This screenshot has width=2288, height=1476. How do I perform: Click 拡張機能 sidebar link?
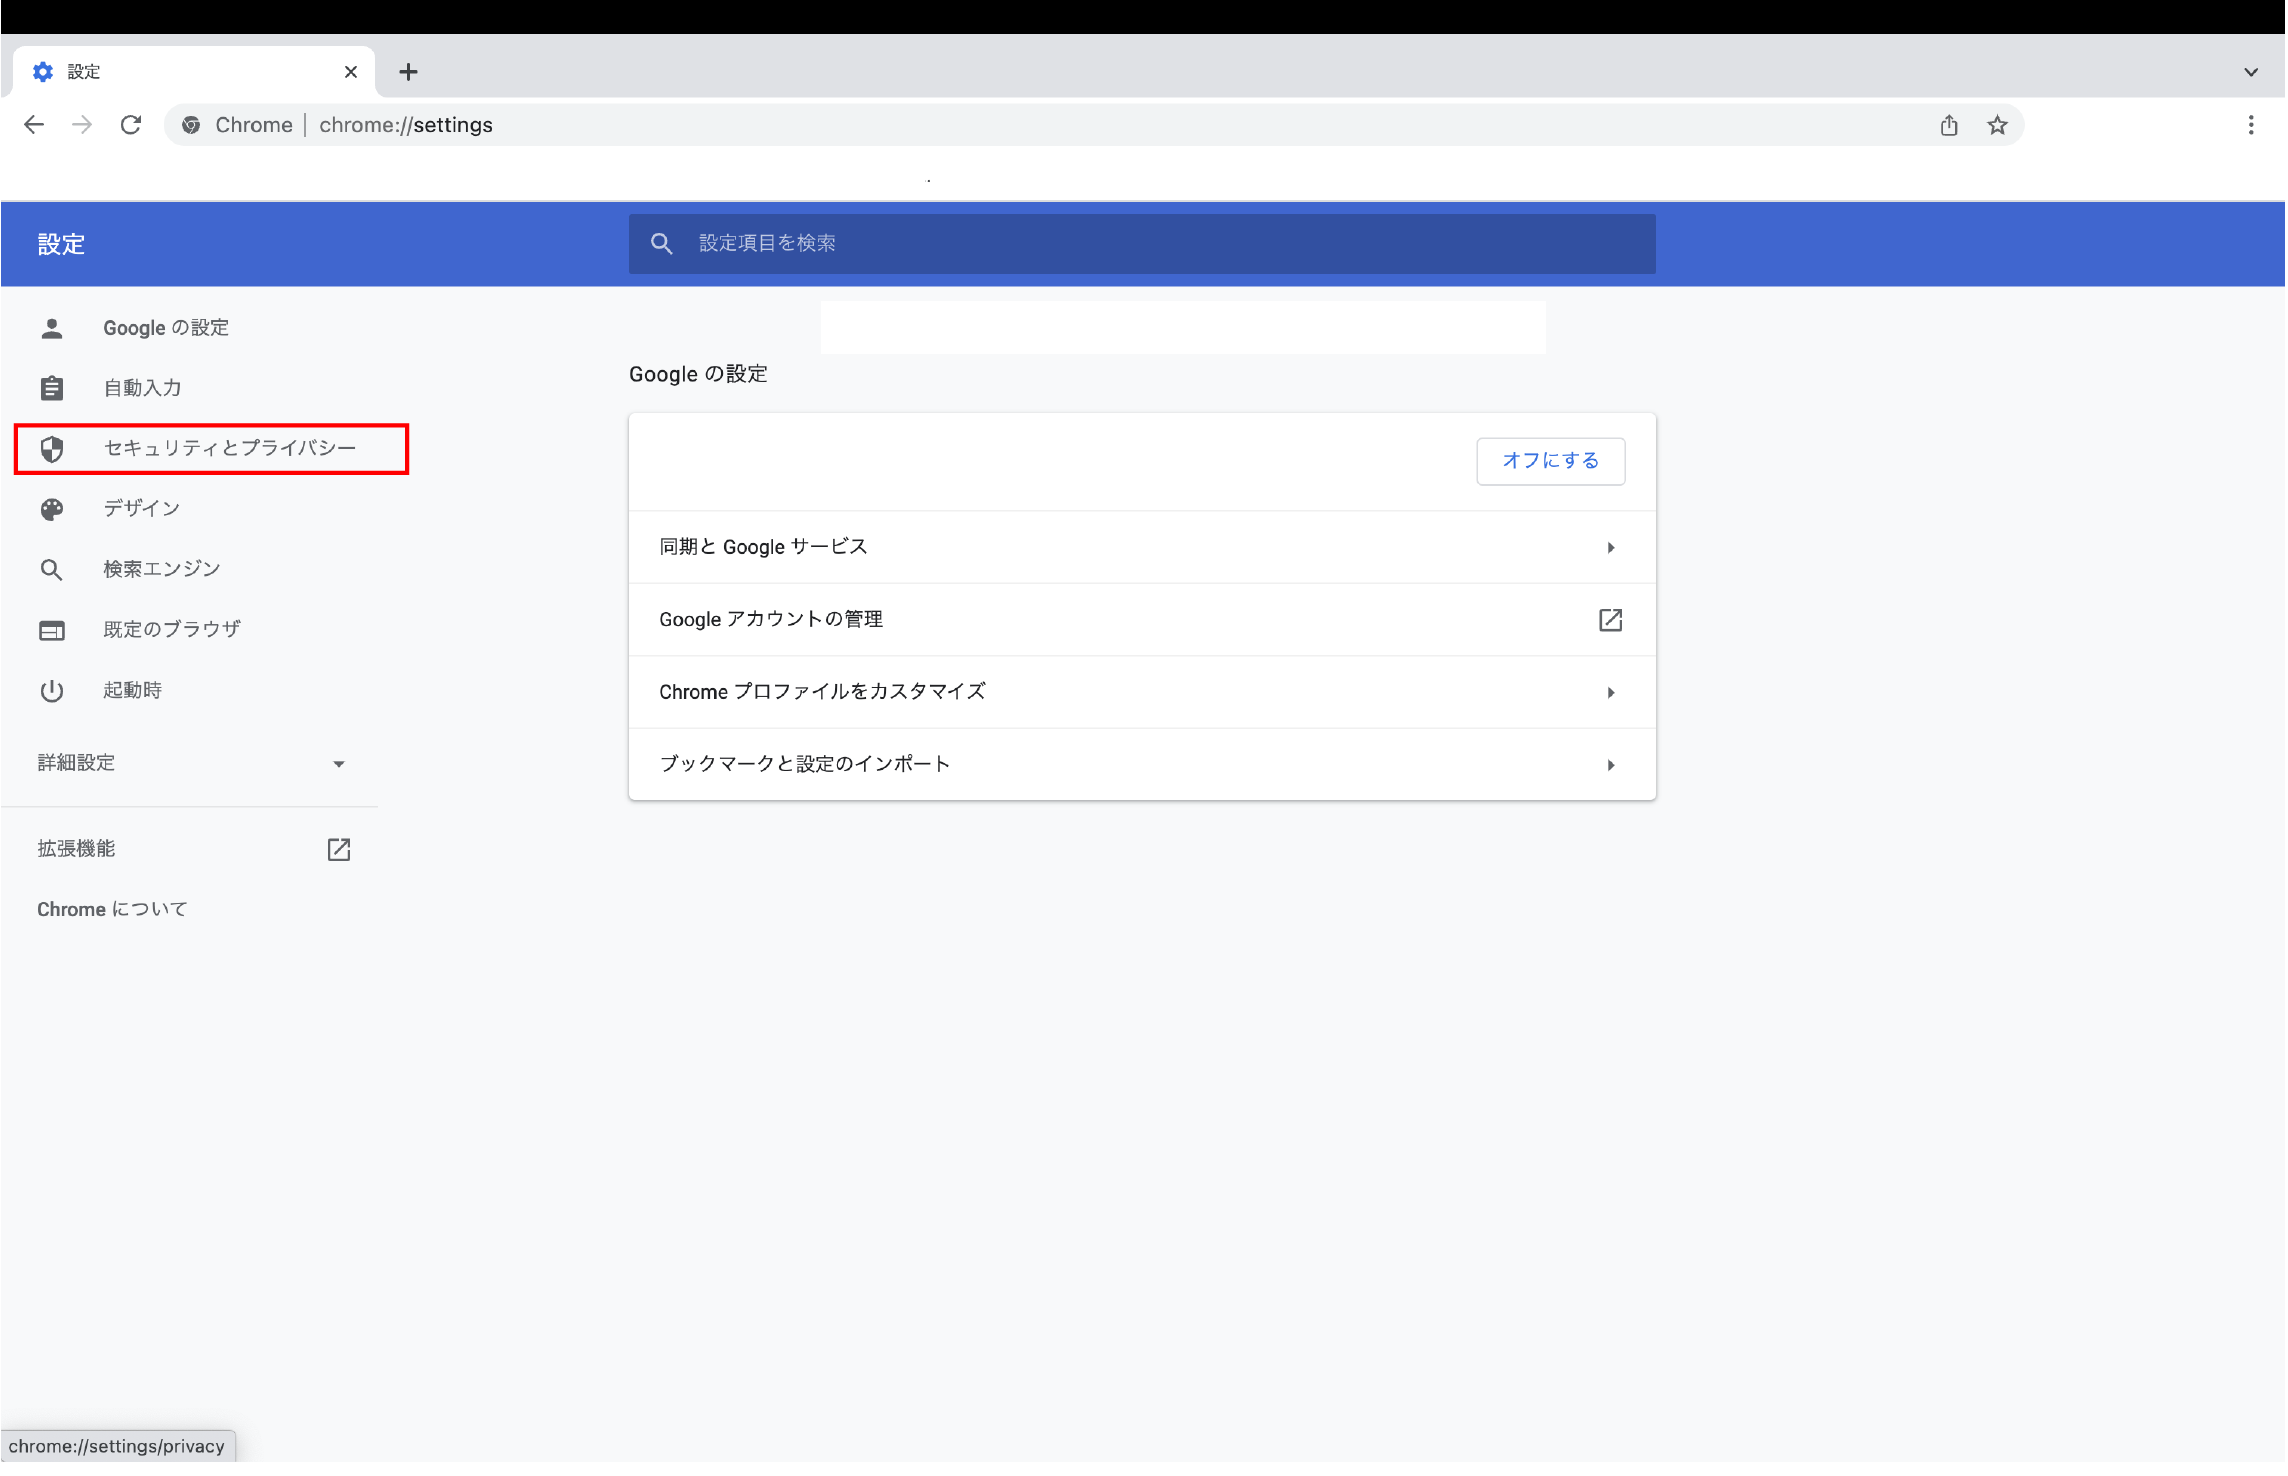tap(76, 849)
